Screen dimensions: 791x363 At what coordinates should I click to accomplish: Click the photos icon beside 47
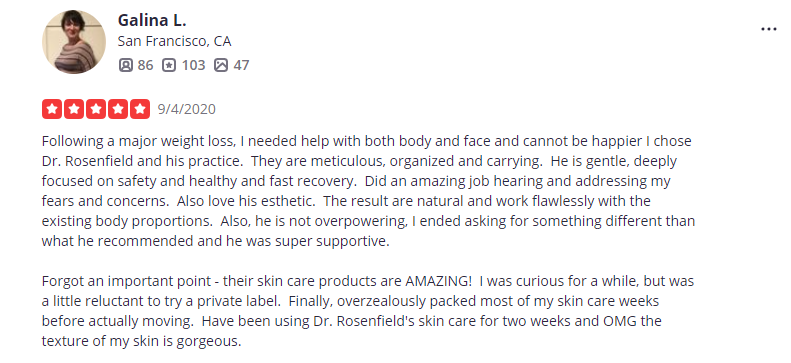click(x=221, y=65)
